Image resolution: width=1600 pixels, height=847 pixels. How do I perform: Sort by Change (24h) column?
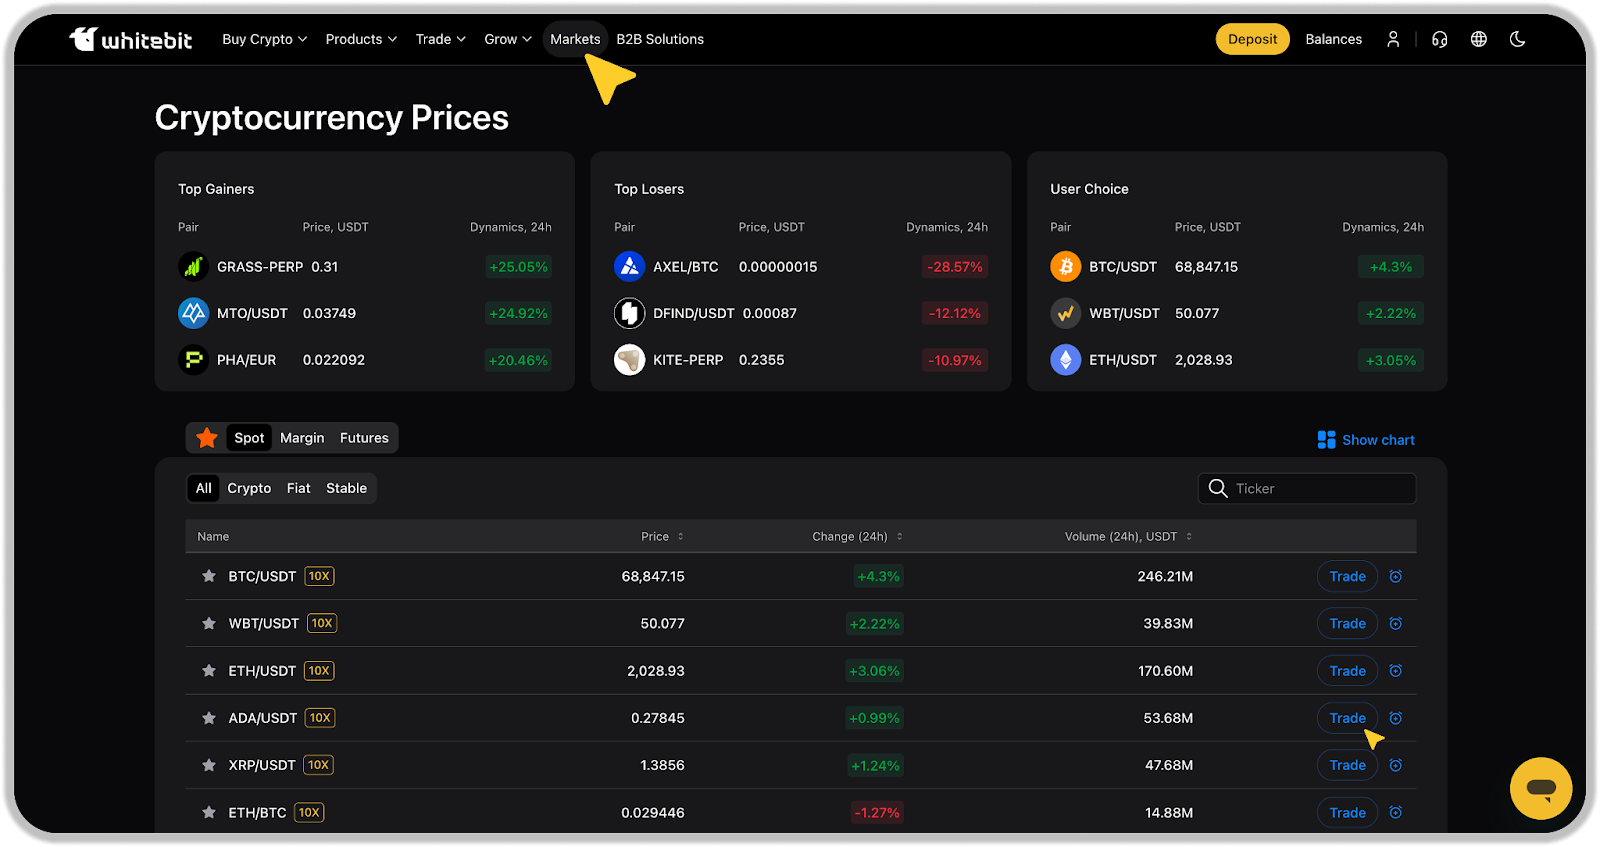pyautogui.click(x=857, y=536)
